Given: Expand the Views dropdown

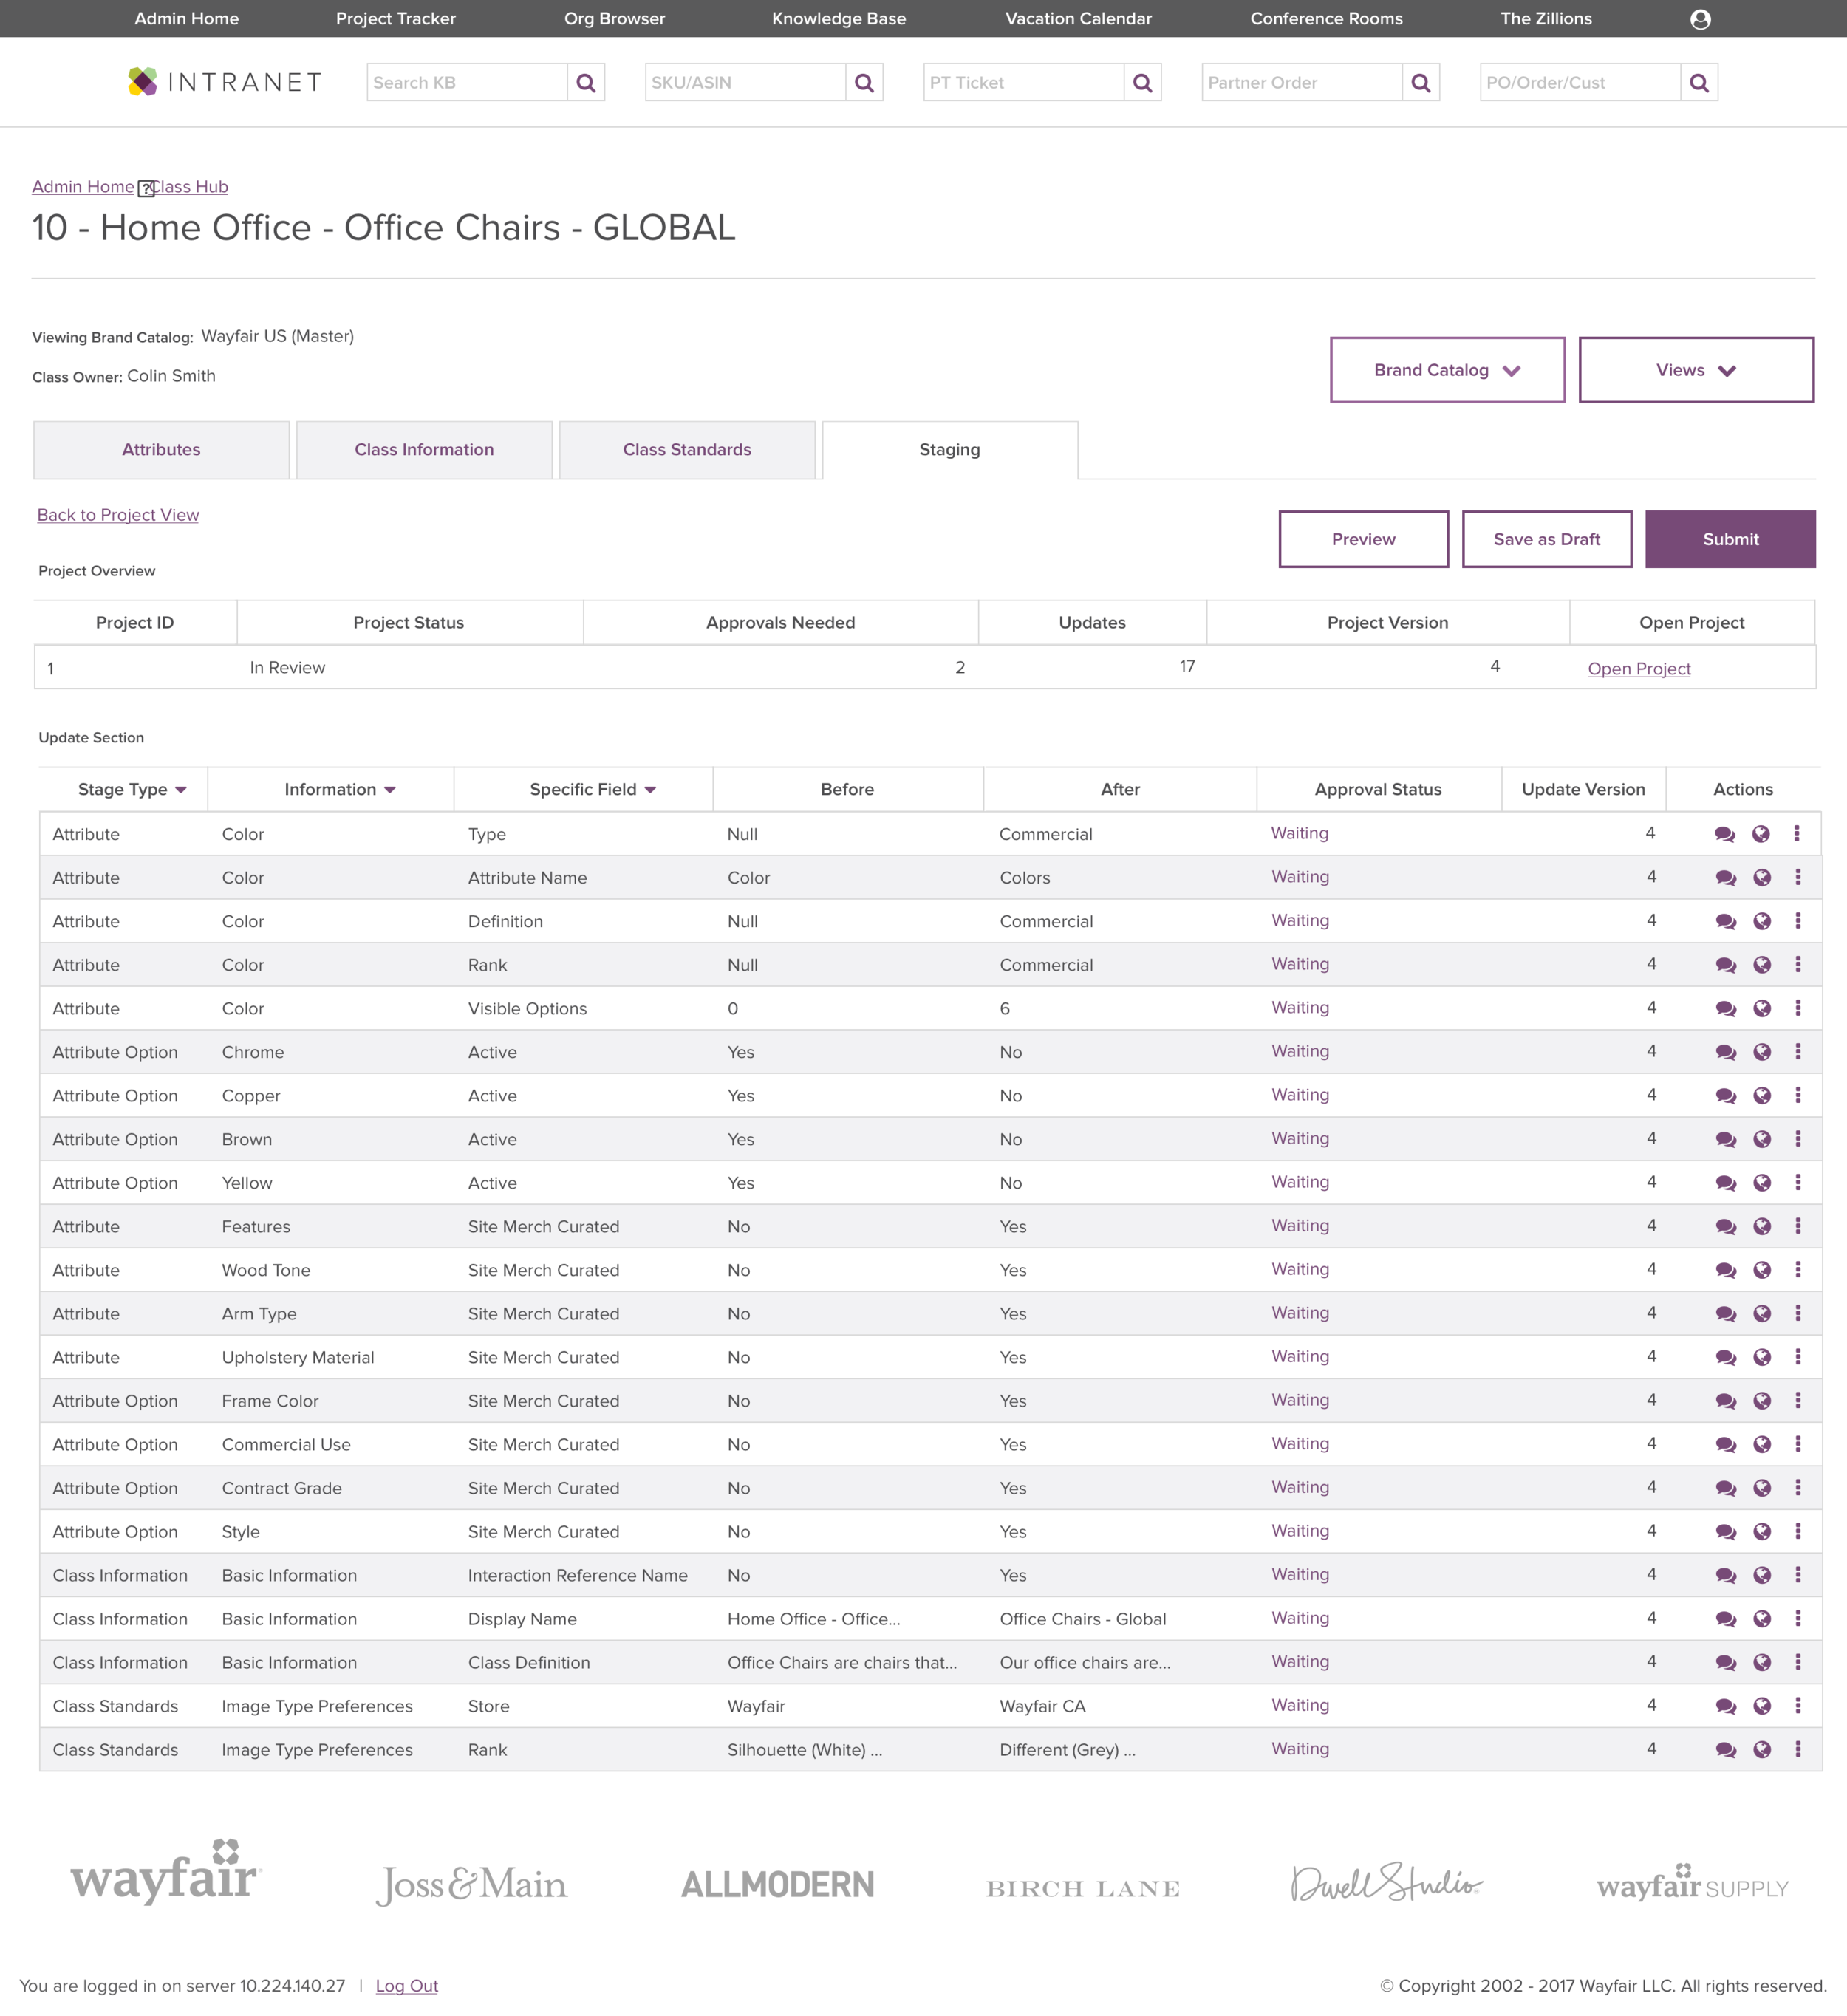Looking at the screenshot, I should pos(1696,370).
